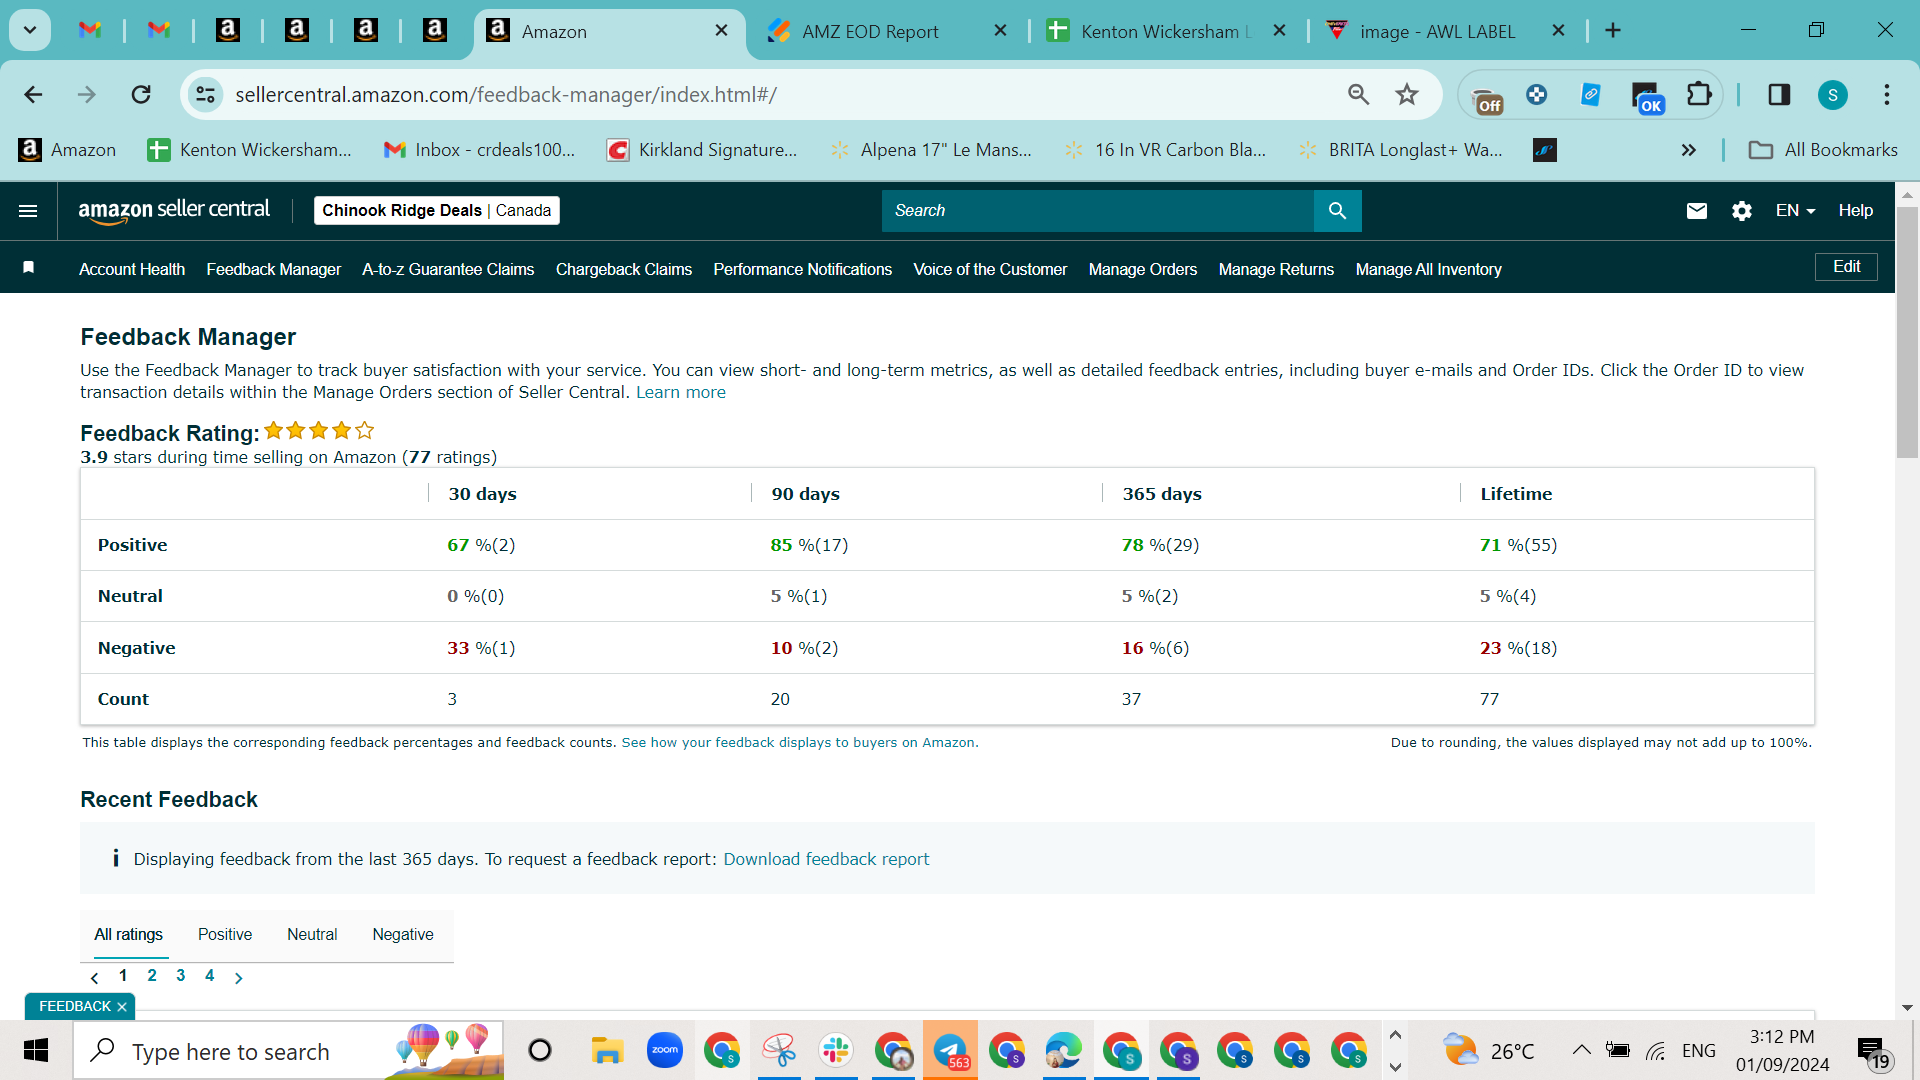This screenshot has width=1920, height=1080.
Task: Open File Explorer from the taskbar
Action: tap(607, 1051)
